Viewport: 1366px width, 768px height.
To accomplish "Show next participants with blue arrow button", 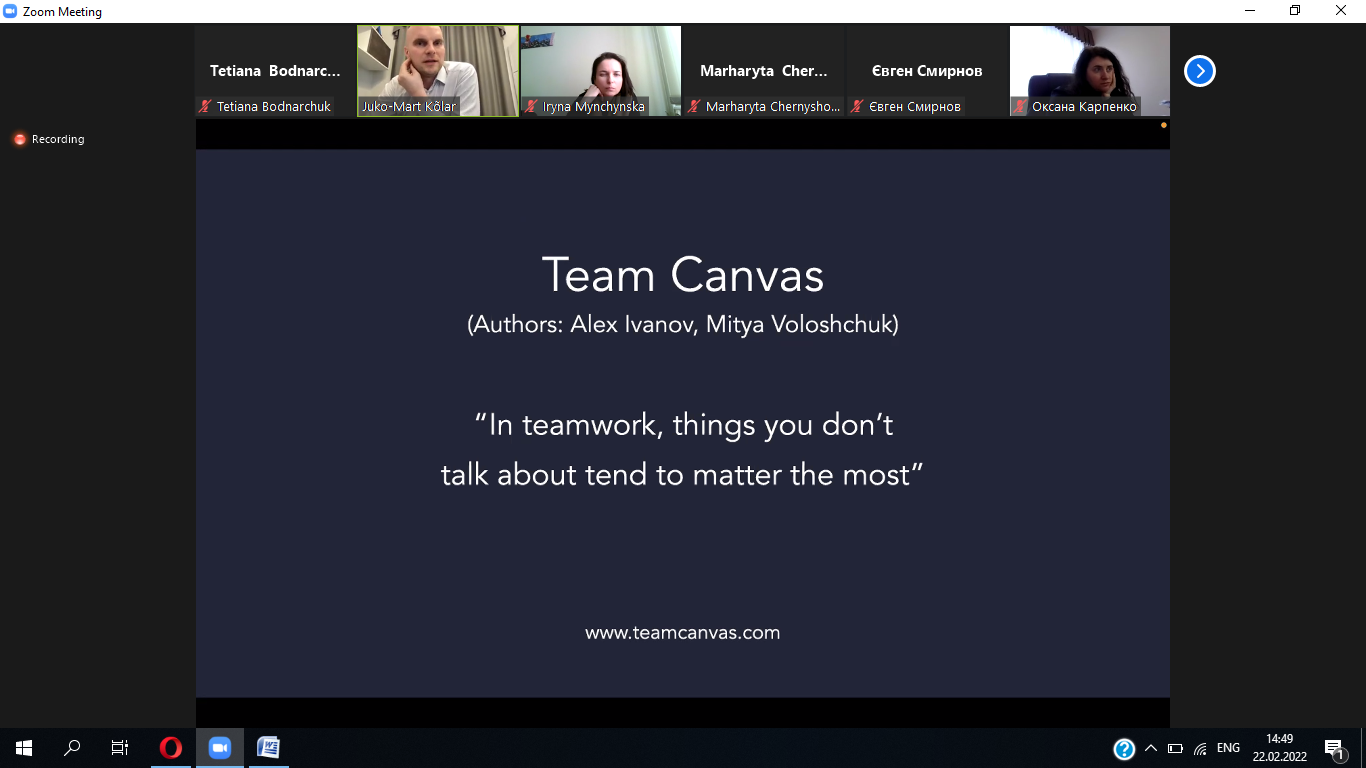I will click(x=1199, y=71).
